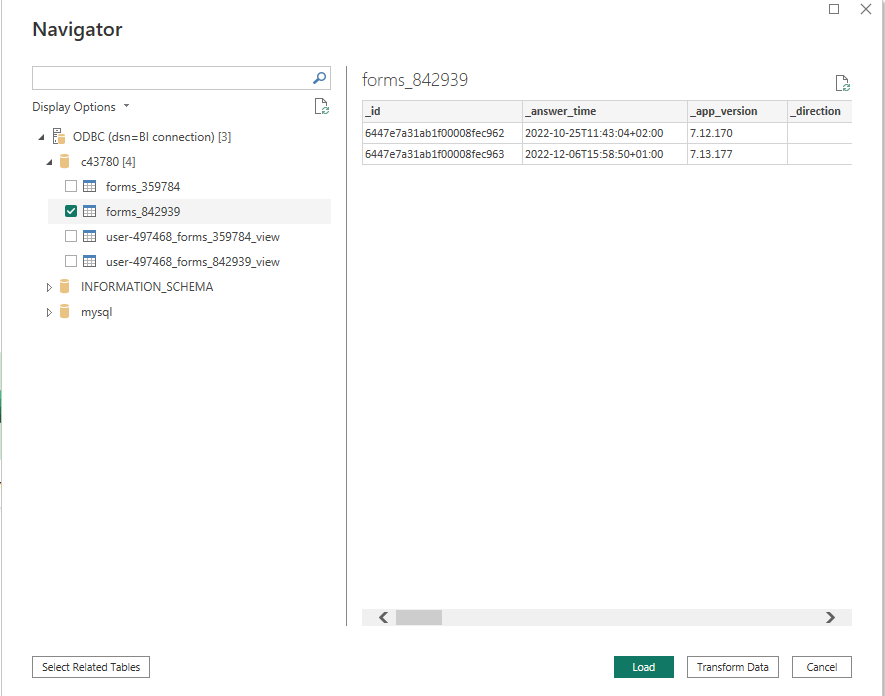Click the horizontal scrollbar thumb
885x696 pixels.
tap(419, 618)
